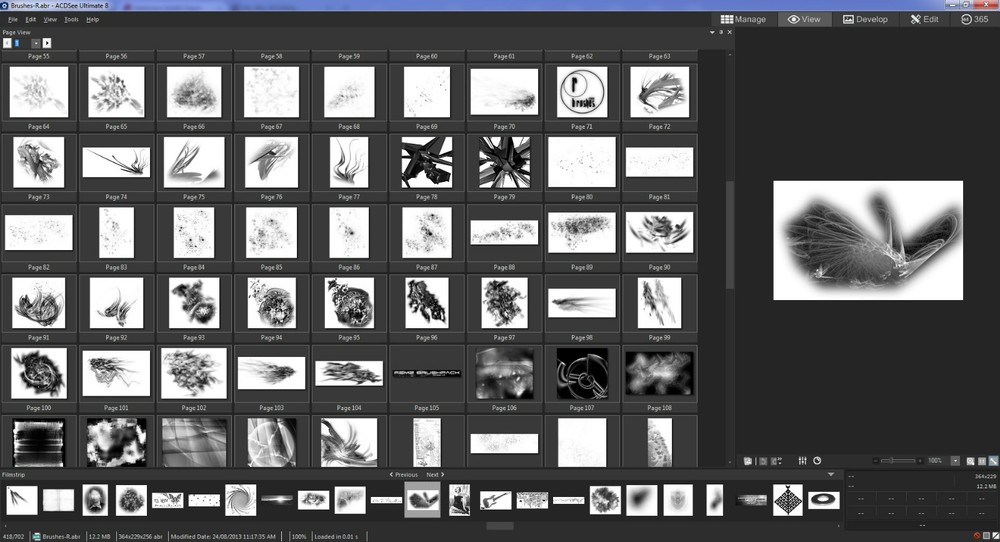Click the rotate left icon

(x=763, y=460)
